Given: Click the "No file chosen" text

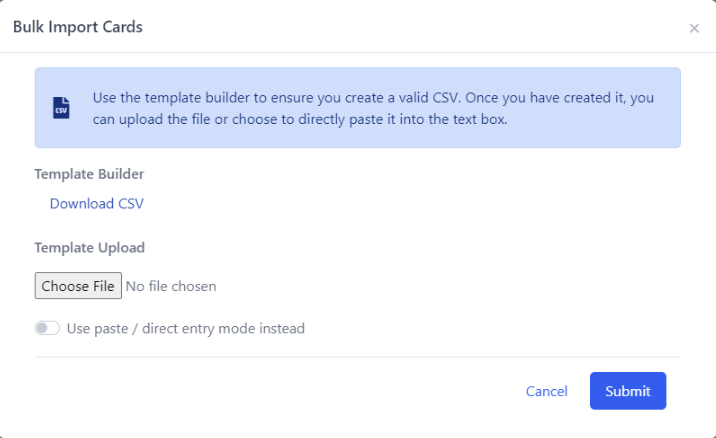Looking at the screenshot, I should 171,286.
